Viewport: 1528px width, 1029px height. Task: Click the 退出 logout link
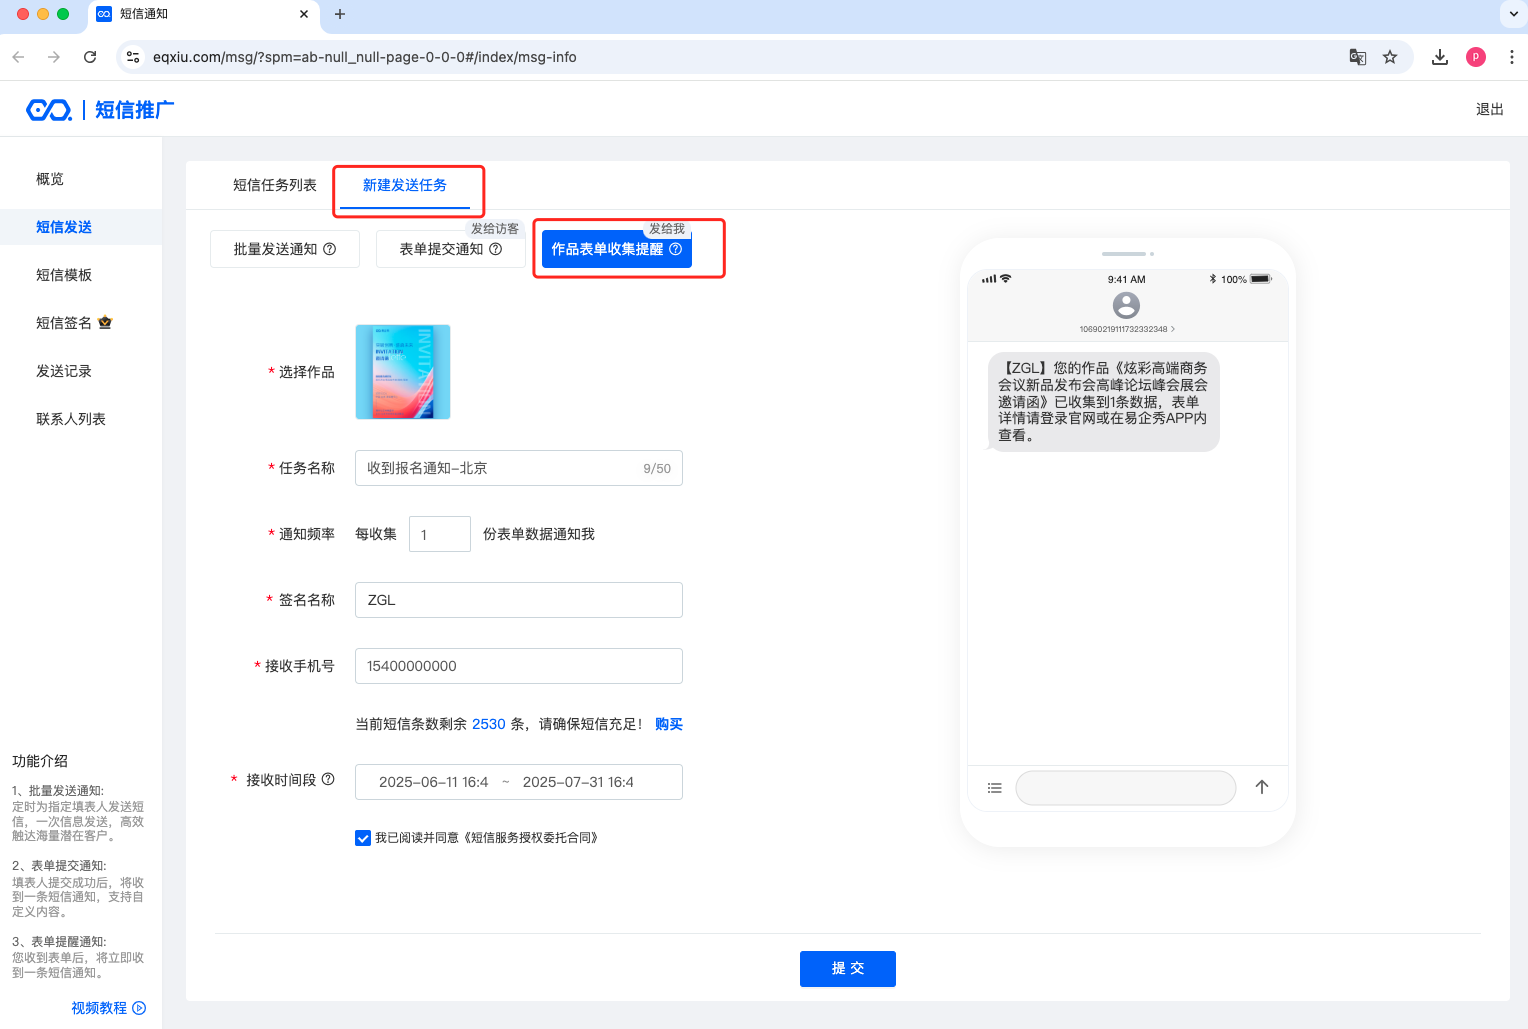1489,109
